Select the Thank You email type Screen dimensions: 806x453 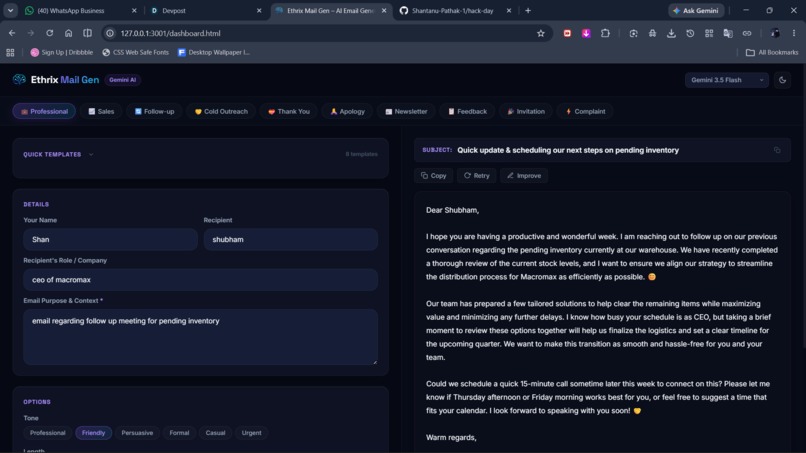click(x=289, y=111)
